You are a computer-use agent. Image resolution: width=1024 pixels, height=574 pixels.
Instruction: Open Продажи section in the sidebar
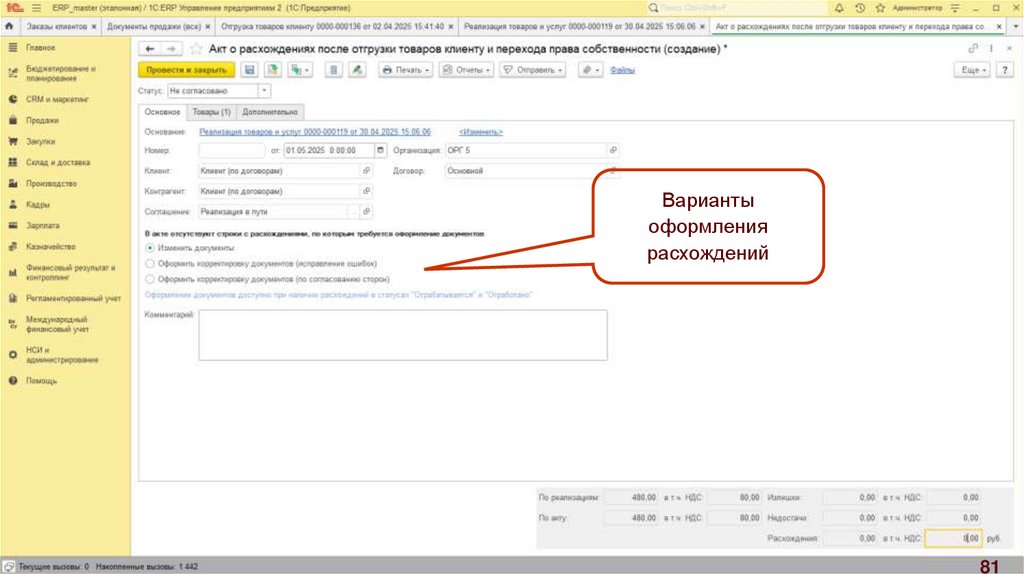point(42,120)
